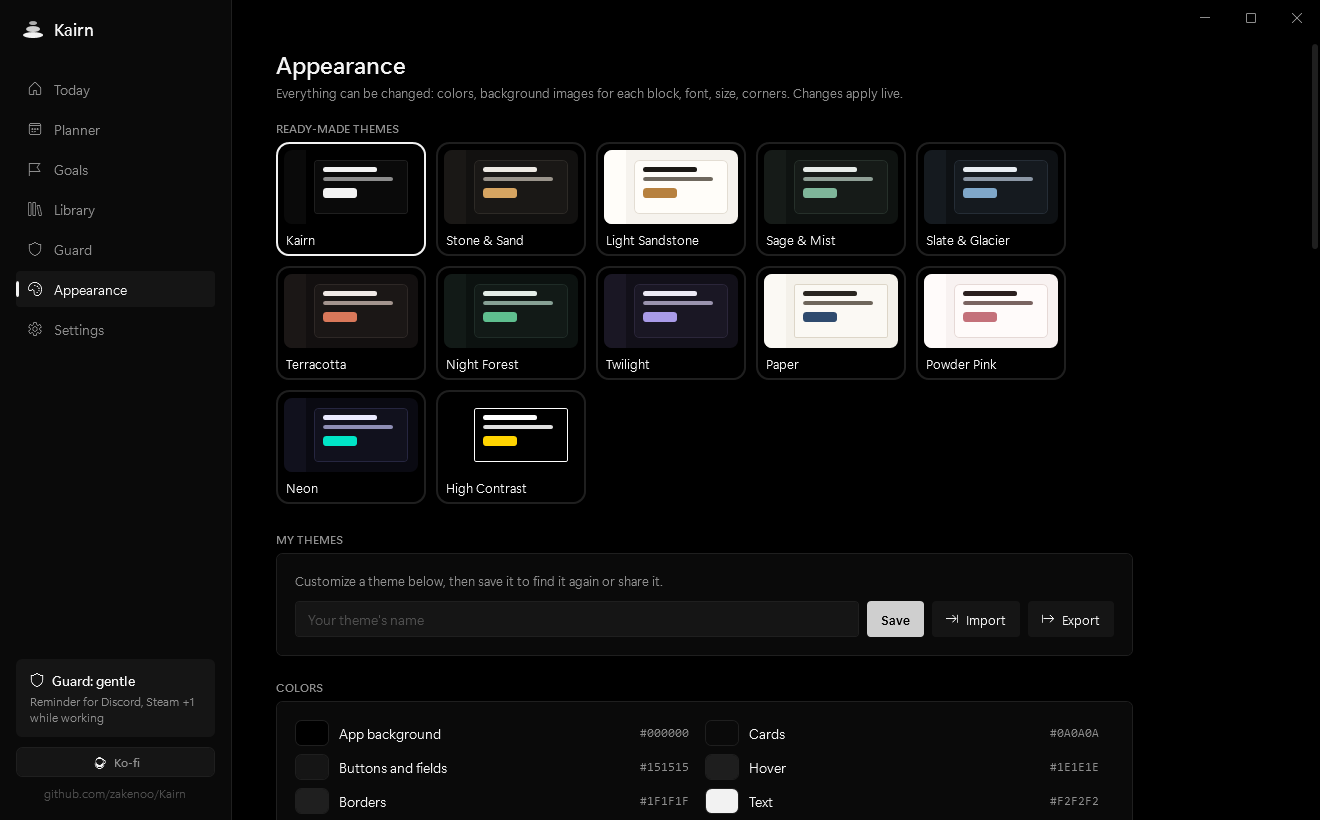This screenshot has width=1320, height=820.
Task: Focus the theme name input field
Action: pos(577,619)
